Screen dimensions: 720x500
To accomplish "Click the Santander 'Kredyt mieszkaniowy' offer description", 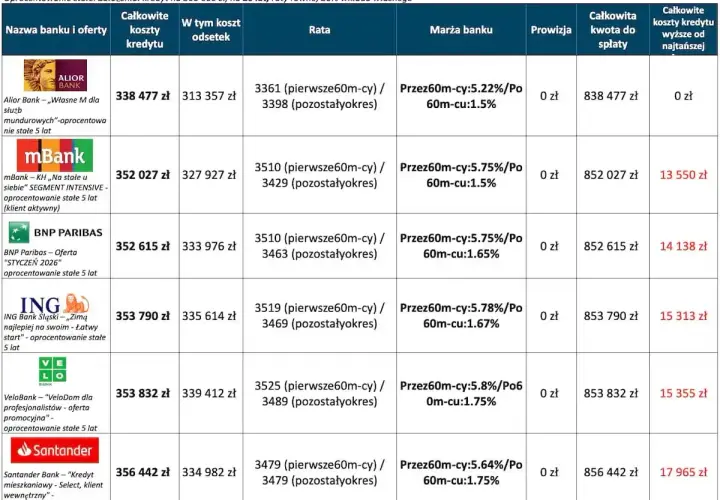I will (53, 485).
